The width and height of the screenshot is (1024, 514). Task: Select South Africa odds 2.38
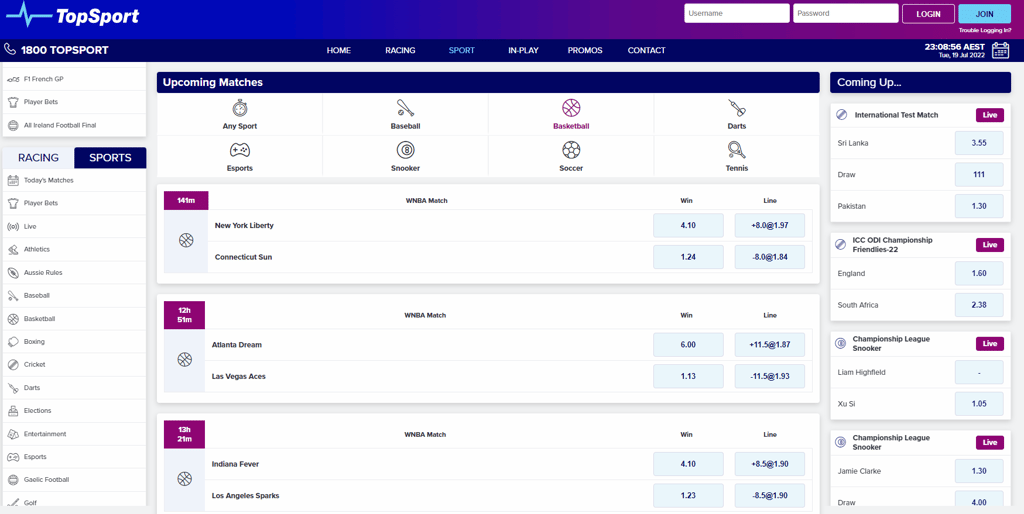[x=979, y=304]
